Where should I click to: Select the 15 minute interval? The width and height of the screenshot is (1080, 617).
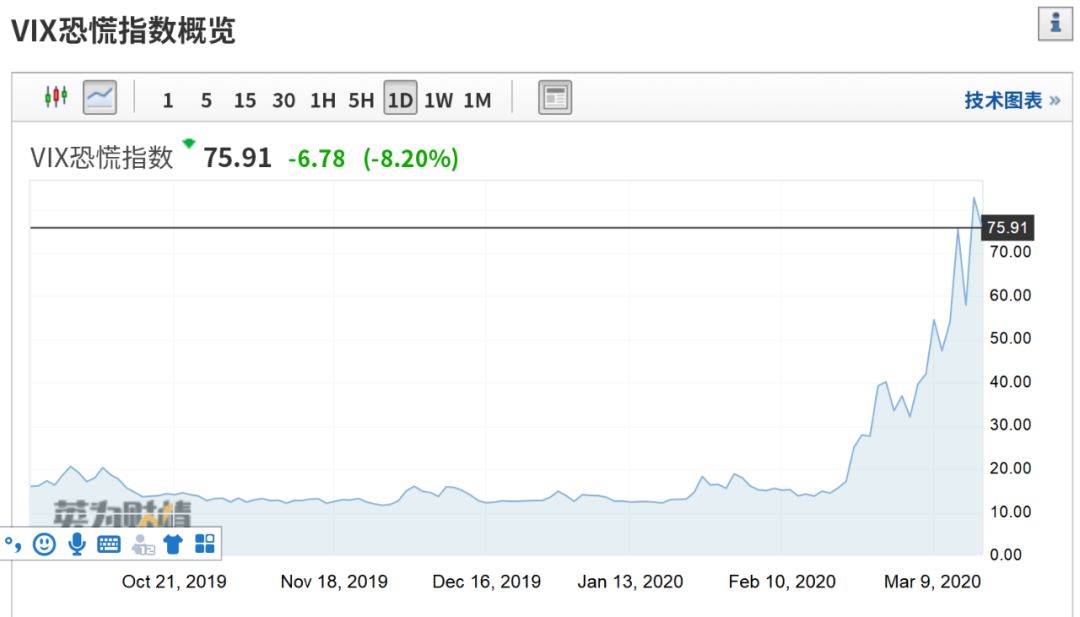pos(245,101)
